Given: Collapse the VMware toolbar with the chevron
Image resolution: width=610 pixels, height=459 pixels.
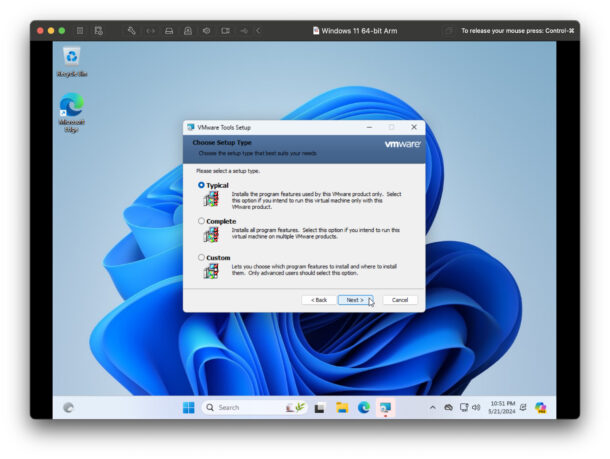Looking at the screenshot, I should coord(258,31).
